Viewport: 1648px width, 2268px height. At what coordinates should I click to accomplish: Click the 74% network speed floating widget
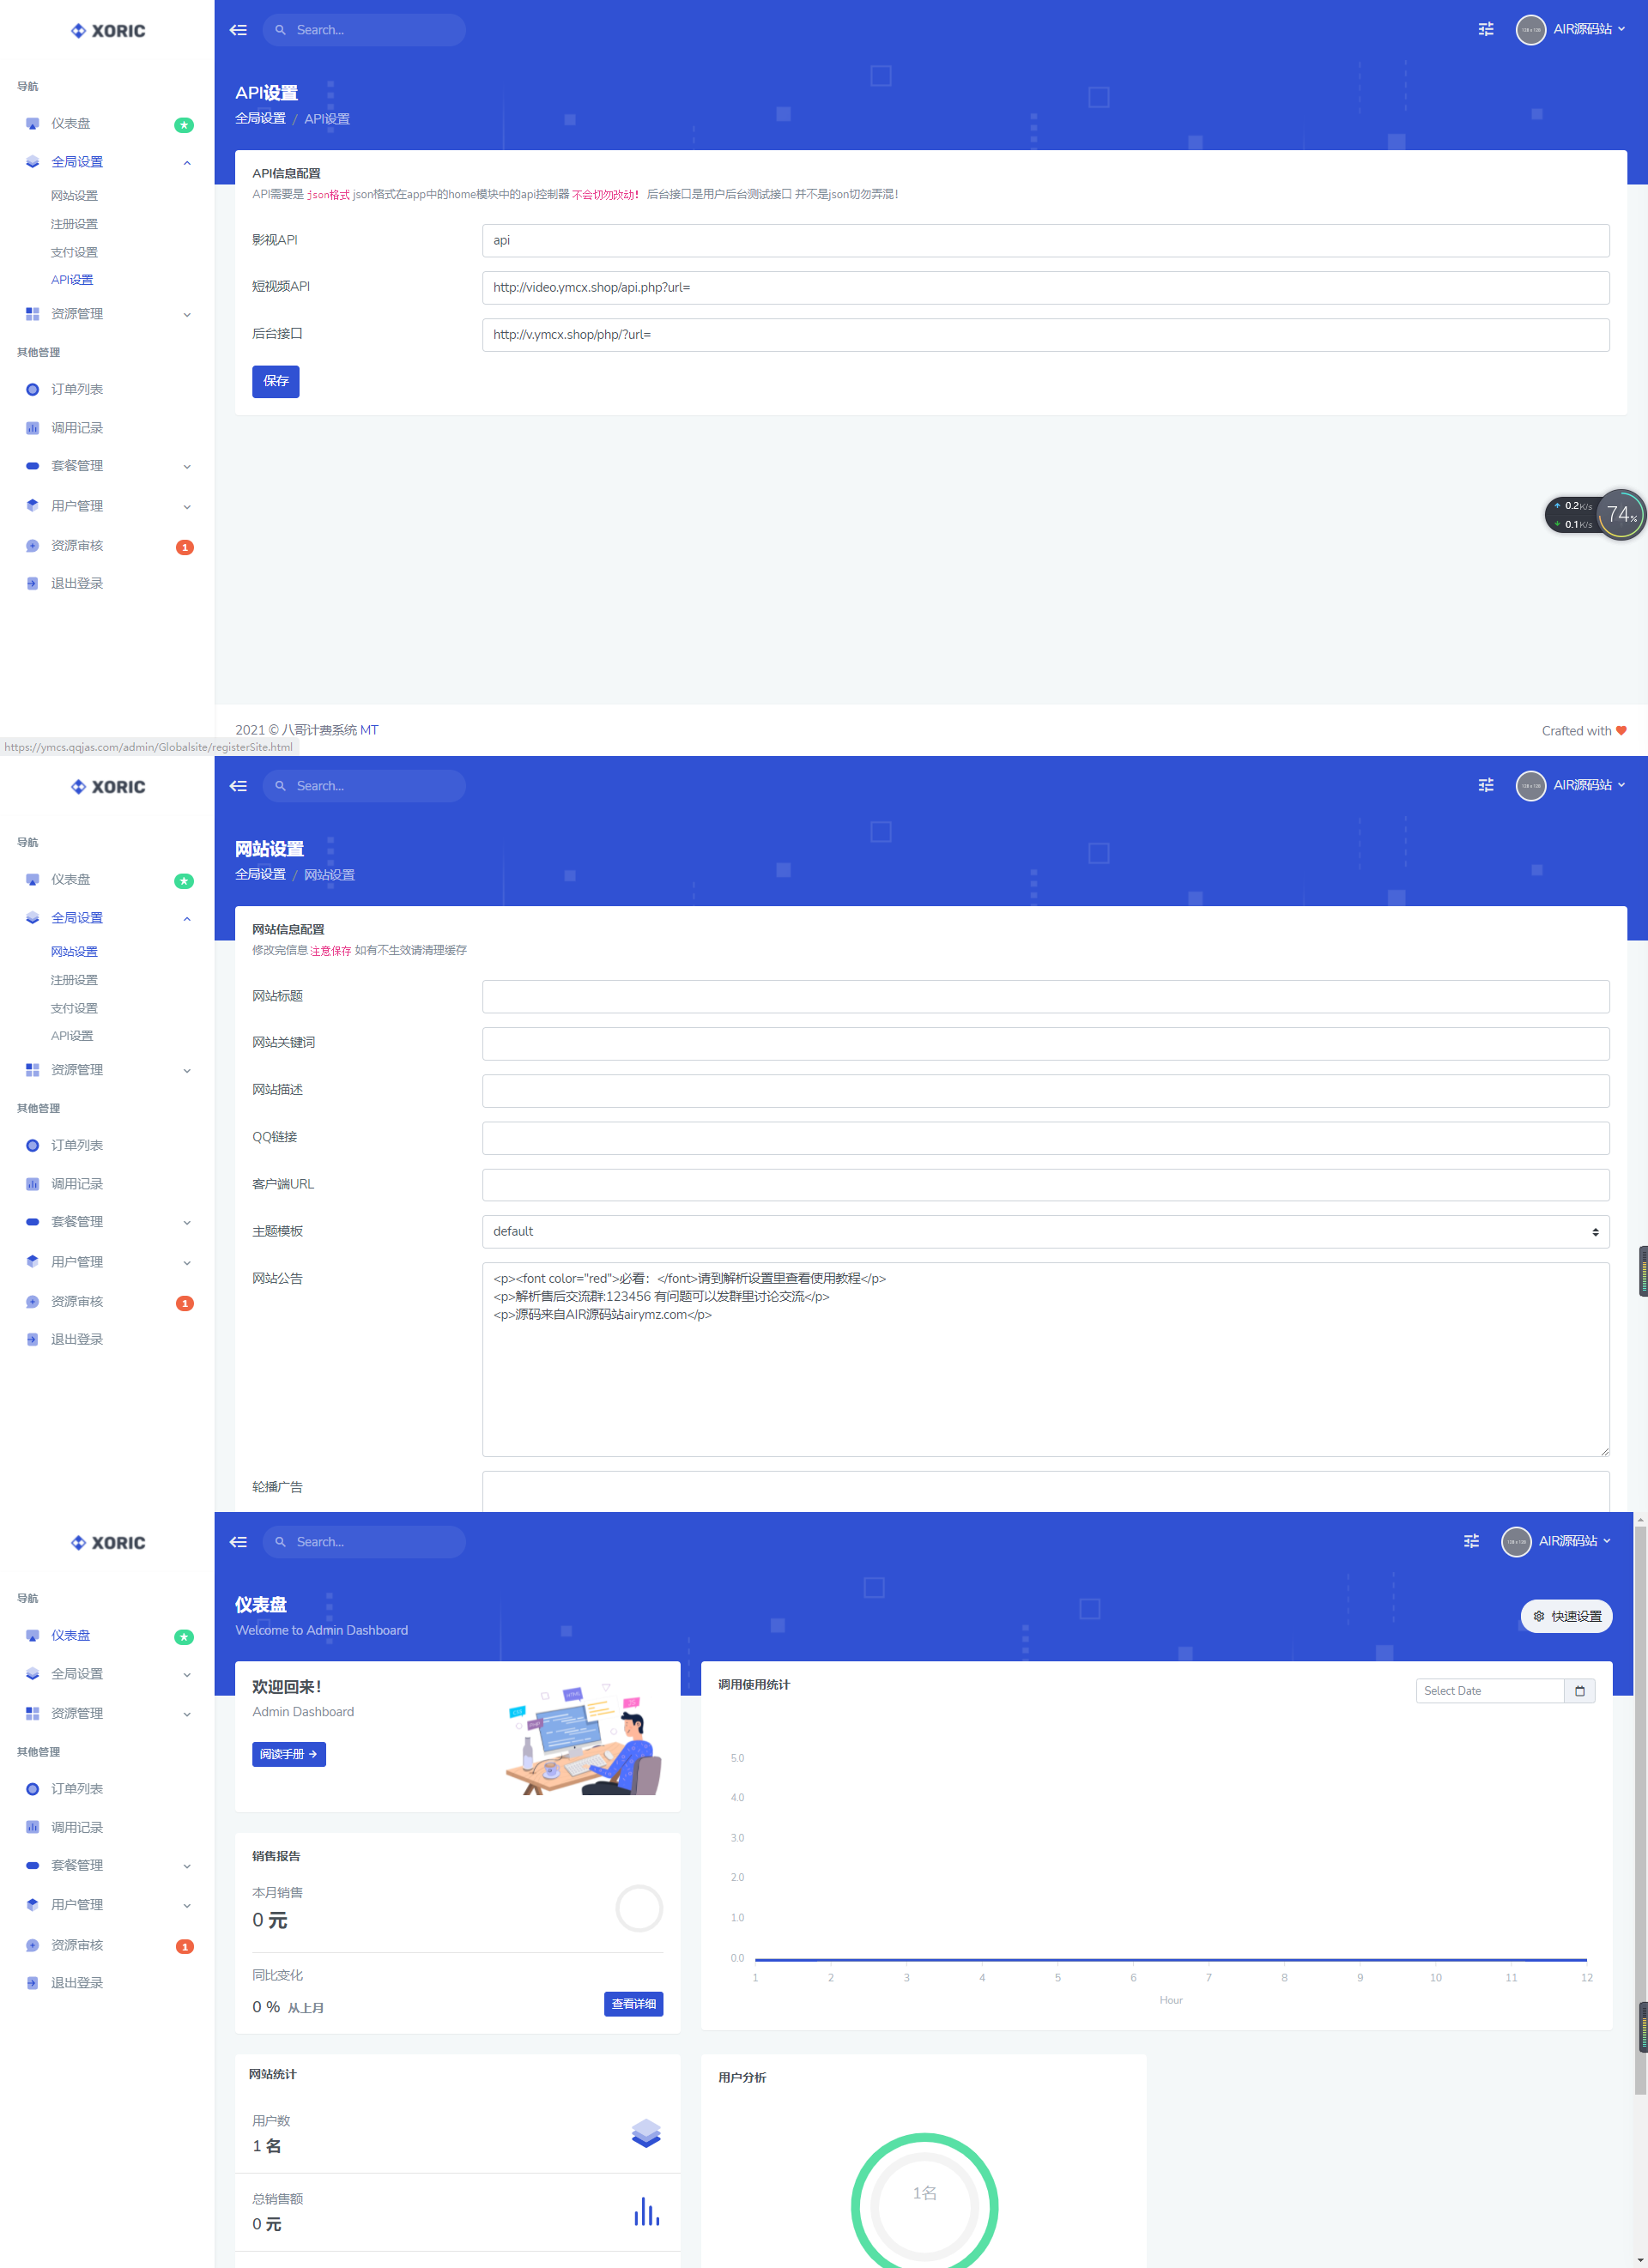coord(1595,515)
